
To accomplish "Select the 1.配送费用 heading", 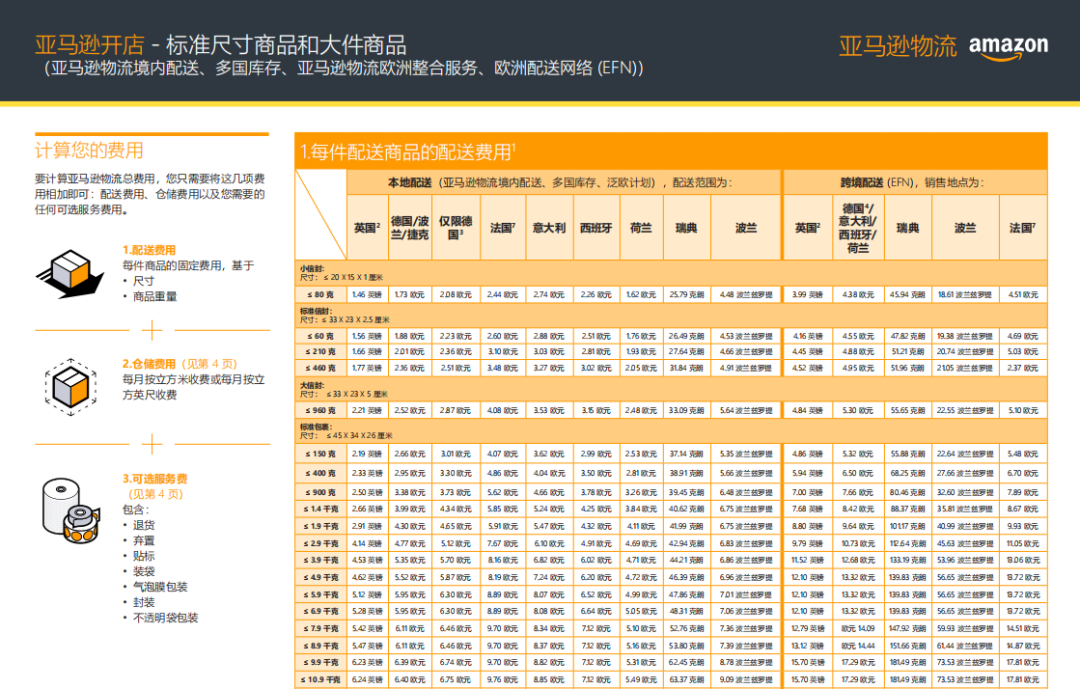I will coord(149,250).
